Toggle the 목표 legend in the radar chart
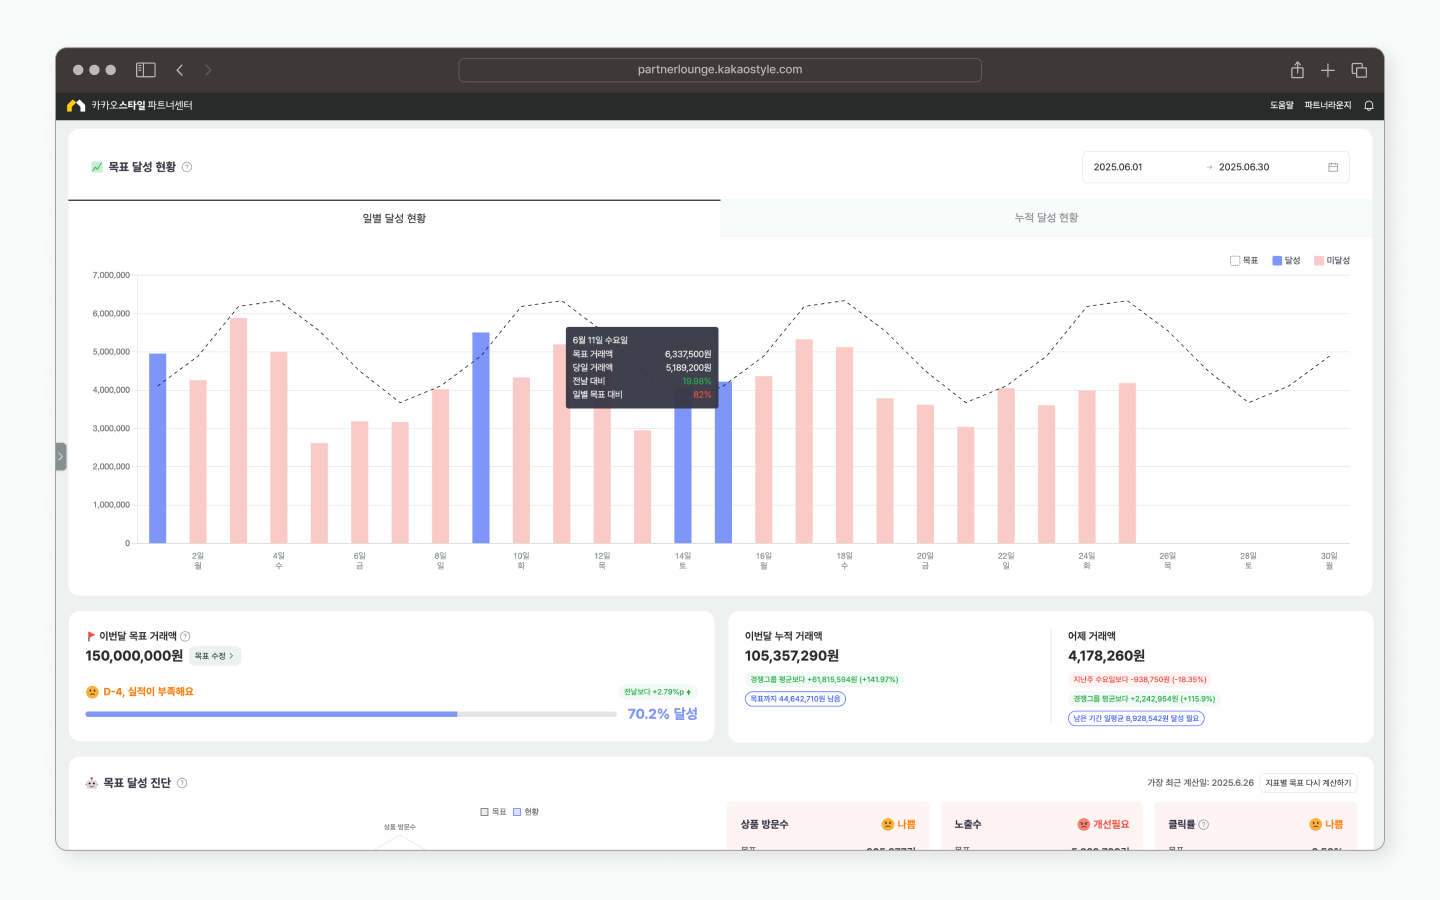This screenshot has width=1440, height=900. pyautogui.click(x=493, y=812)
